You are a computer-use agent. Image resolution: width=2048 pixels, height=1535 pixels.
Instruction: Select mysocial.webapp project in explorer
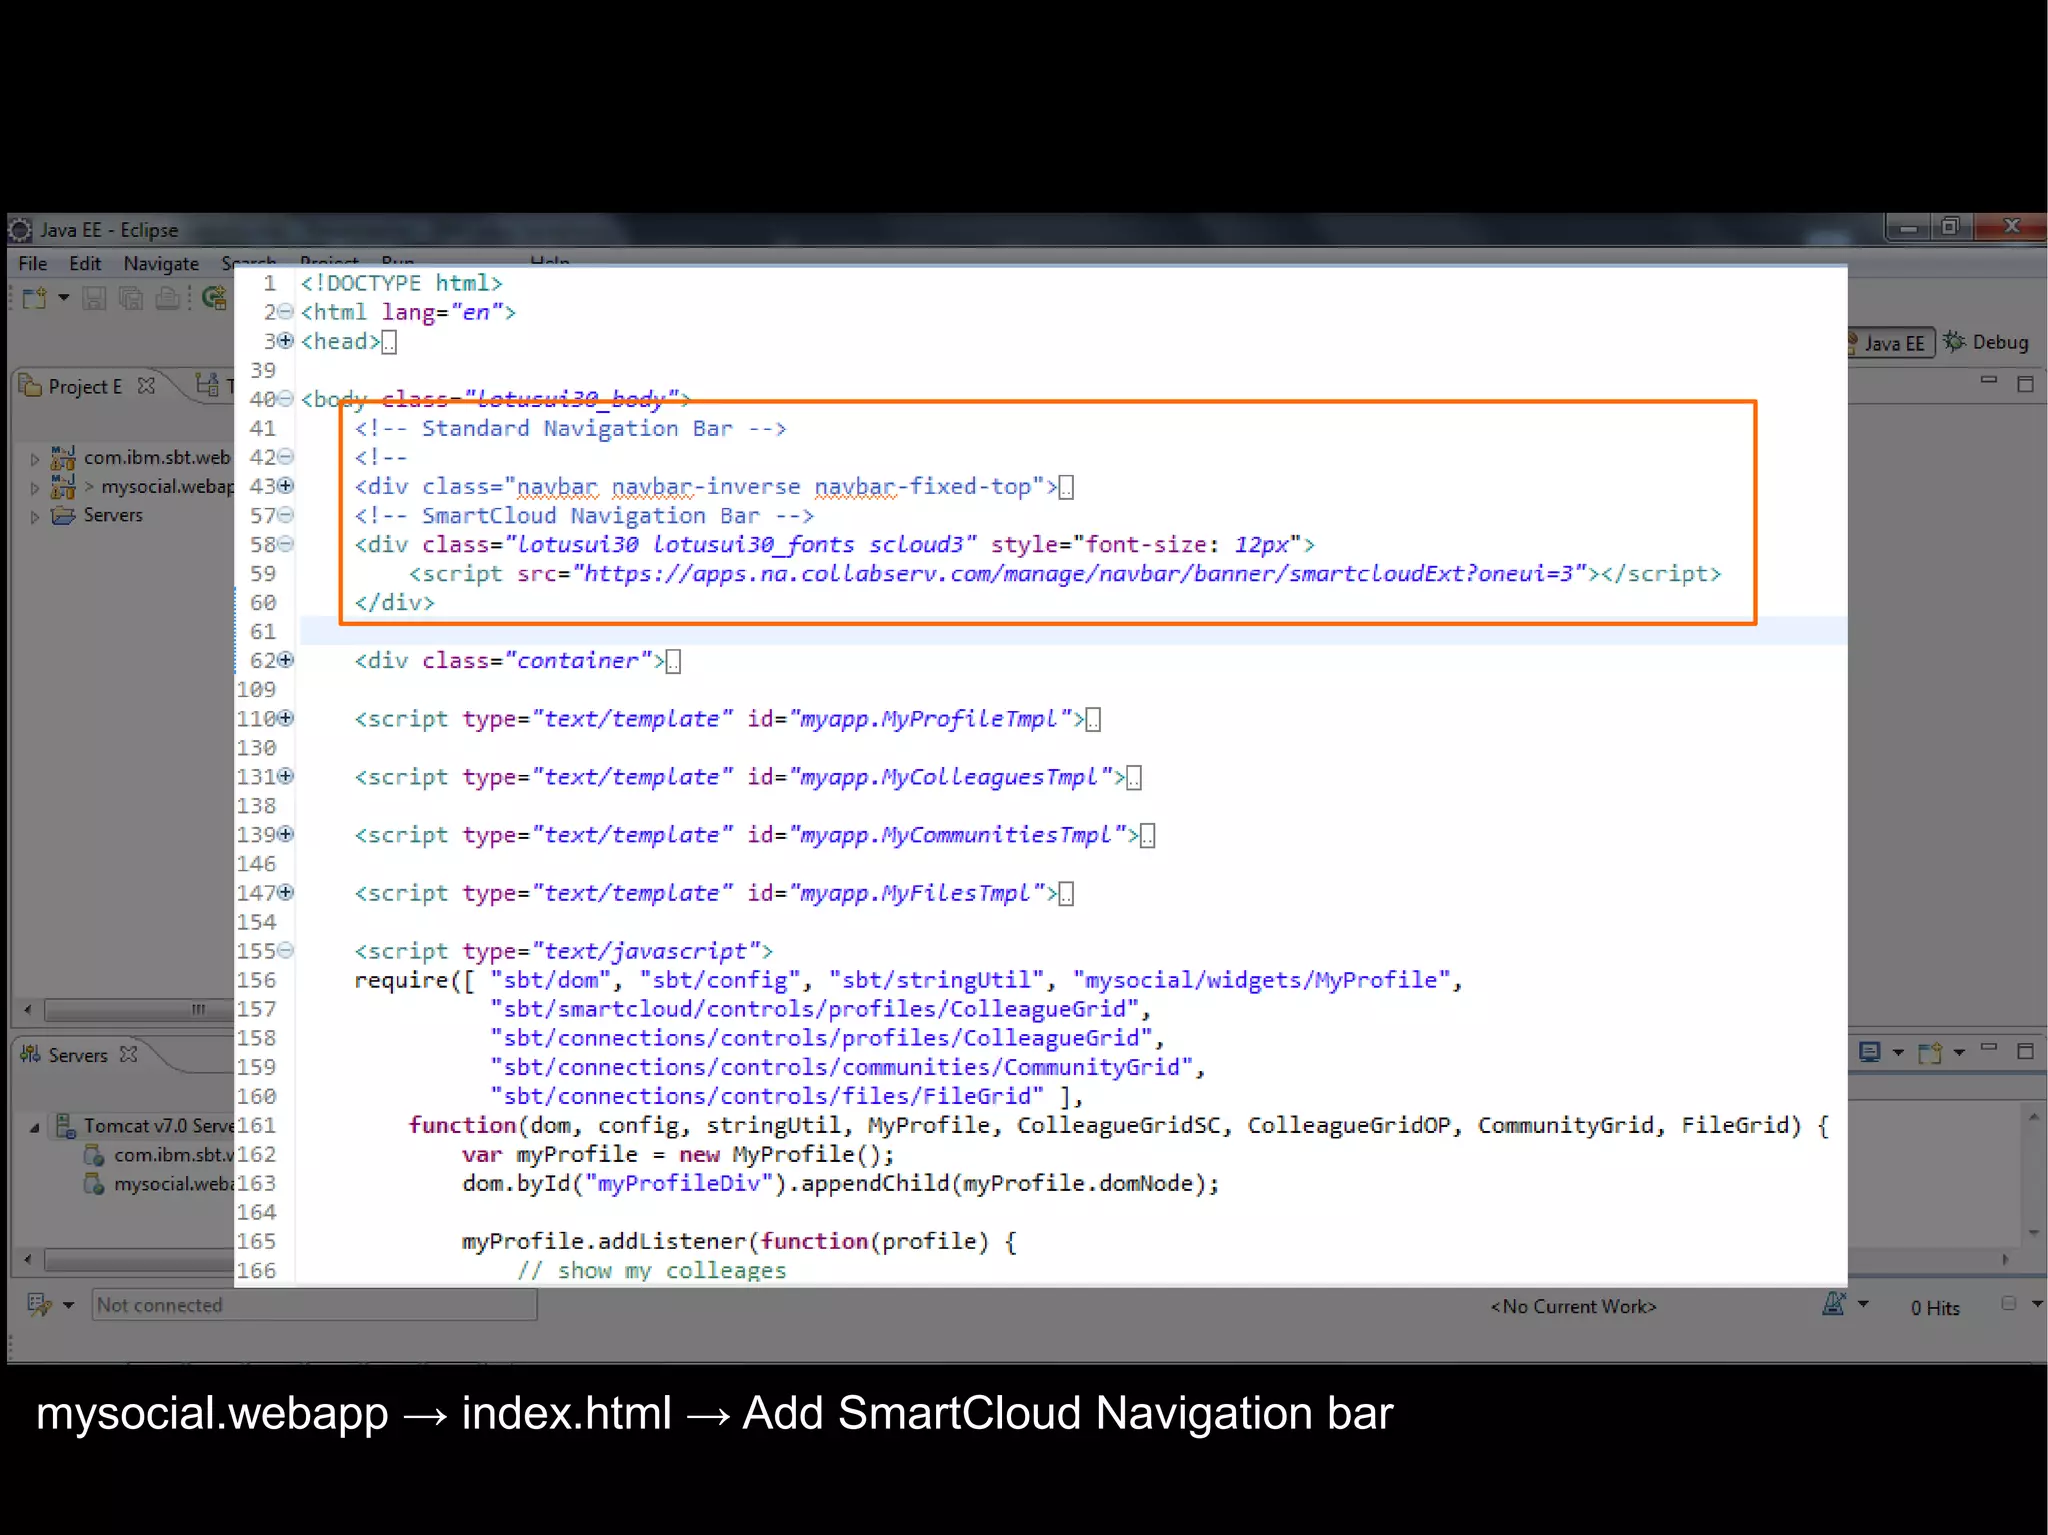[167, 487]
